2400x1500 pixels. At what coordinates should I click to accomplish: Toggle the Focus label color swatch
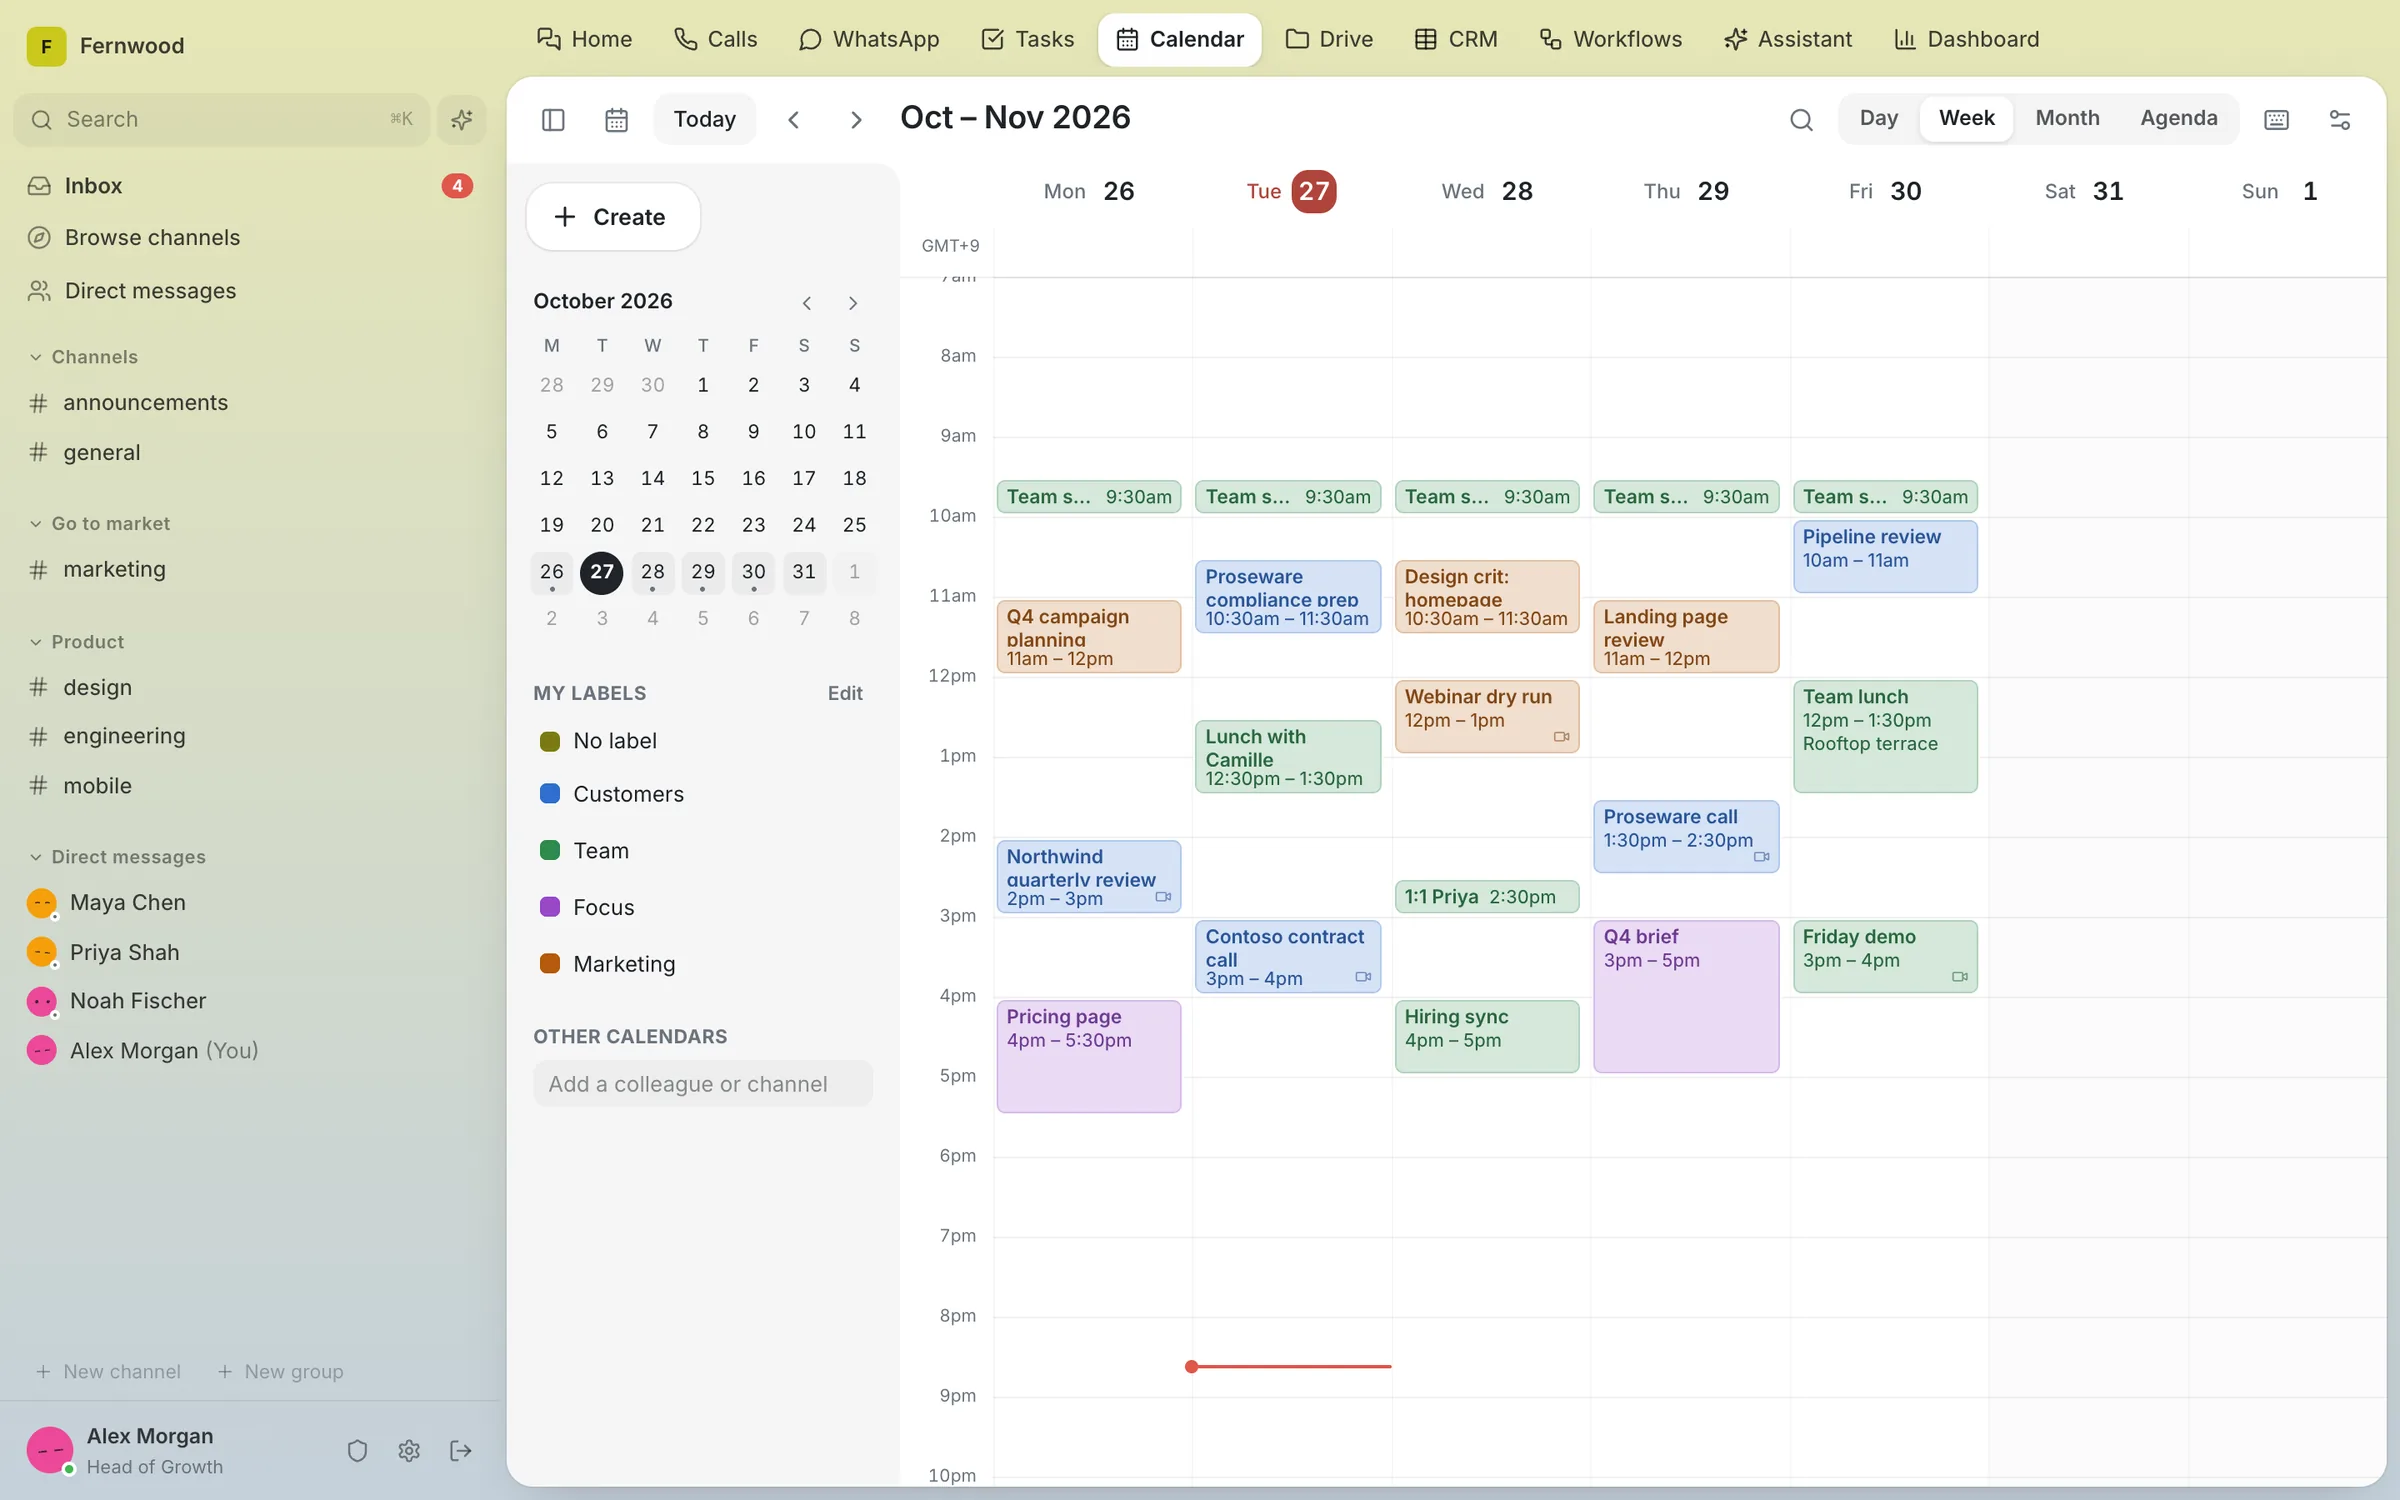(x=550, y=907)
